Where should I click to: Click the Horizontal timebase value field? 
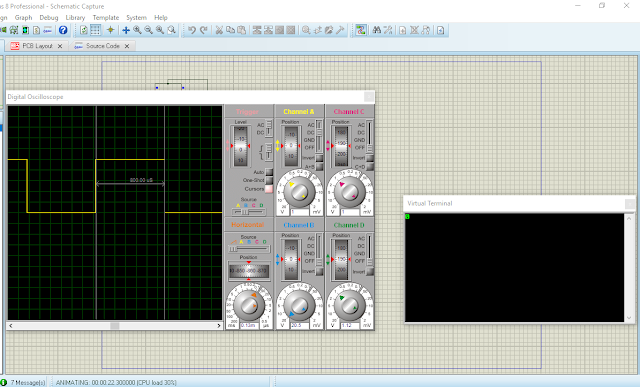coord(249,325)
